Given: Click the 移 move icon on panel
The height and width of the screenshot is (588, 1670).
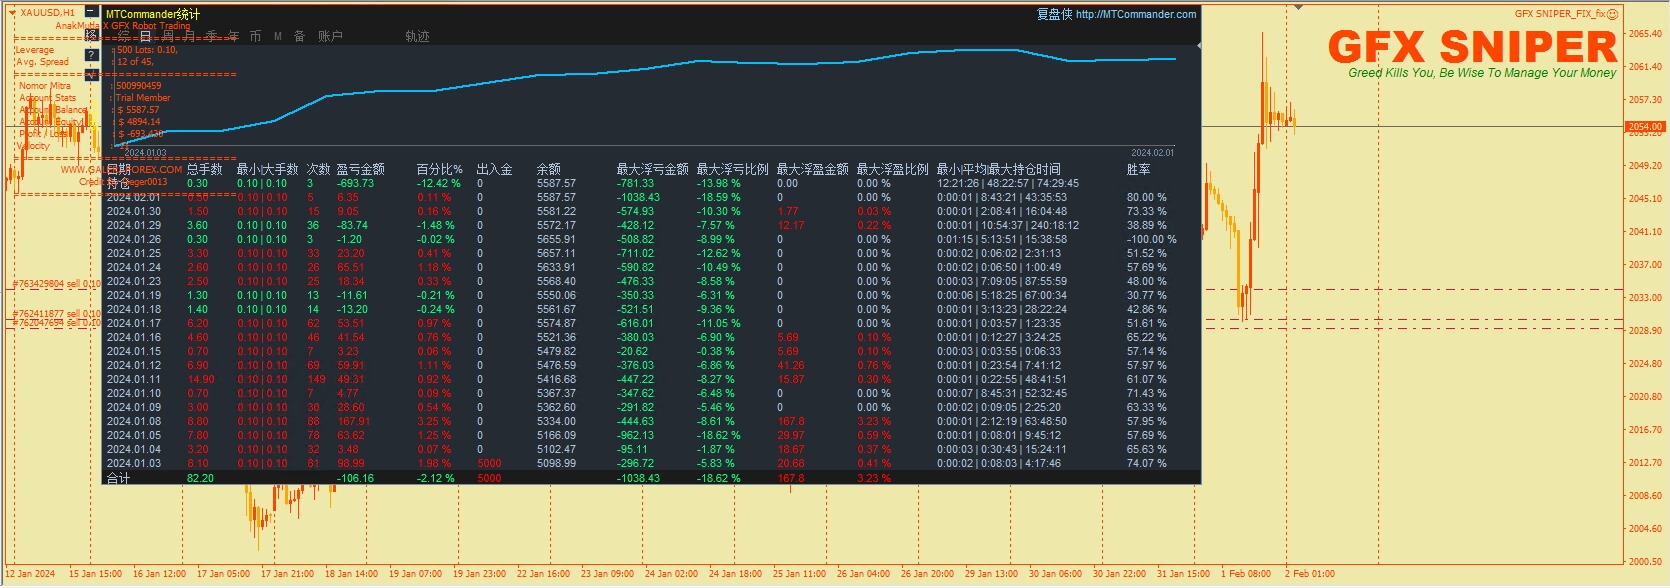Looking at the screenshot, I should 91,35.
